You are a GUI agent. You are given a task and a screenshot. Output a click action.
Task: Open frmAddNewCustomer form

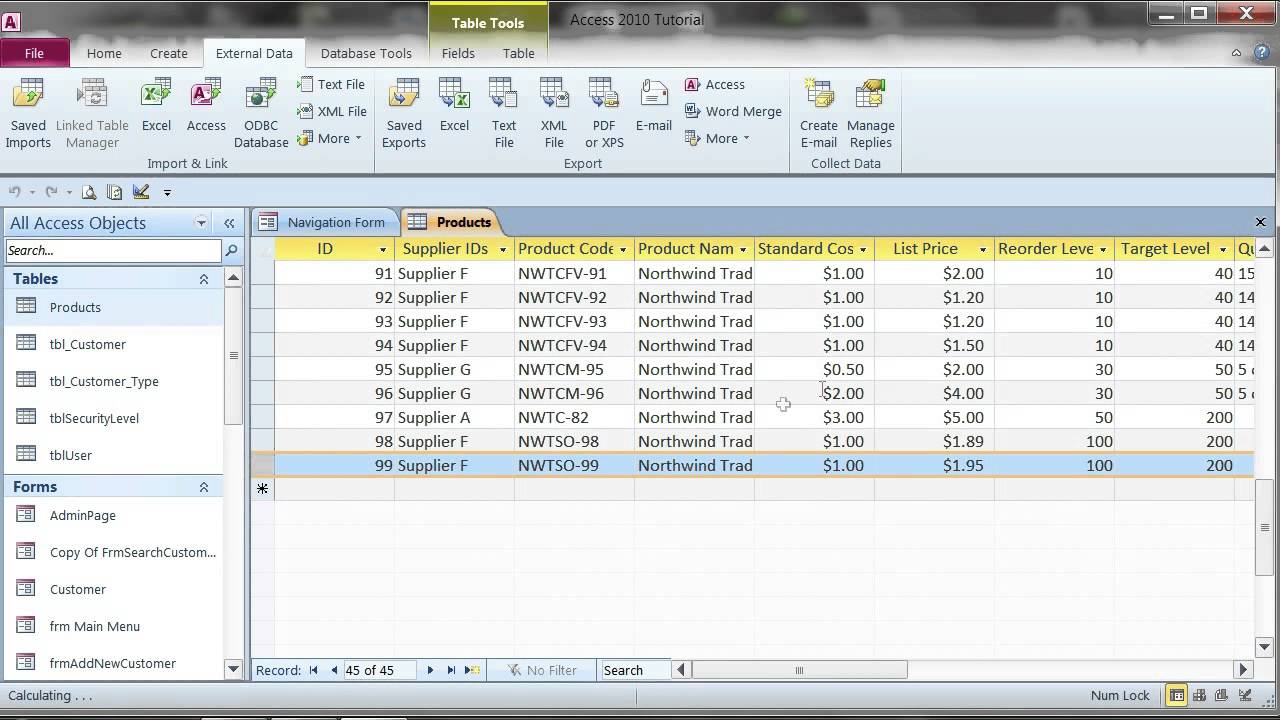tap(115, 663)
